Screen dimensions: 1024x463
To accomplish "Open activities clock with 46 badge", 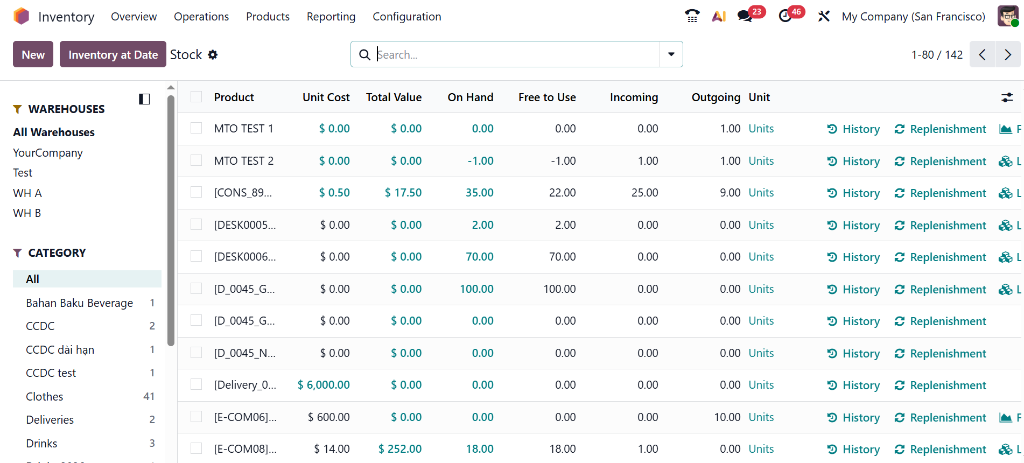I will point(786,16).
